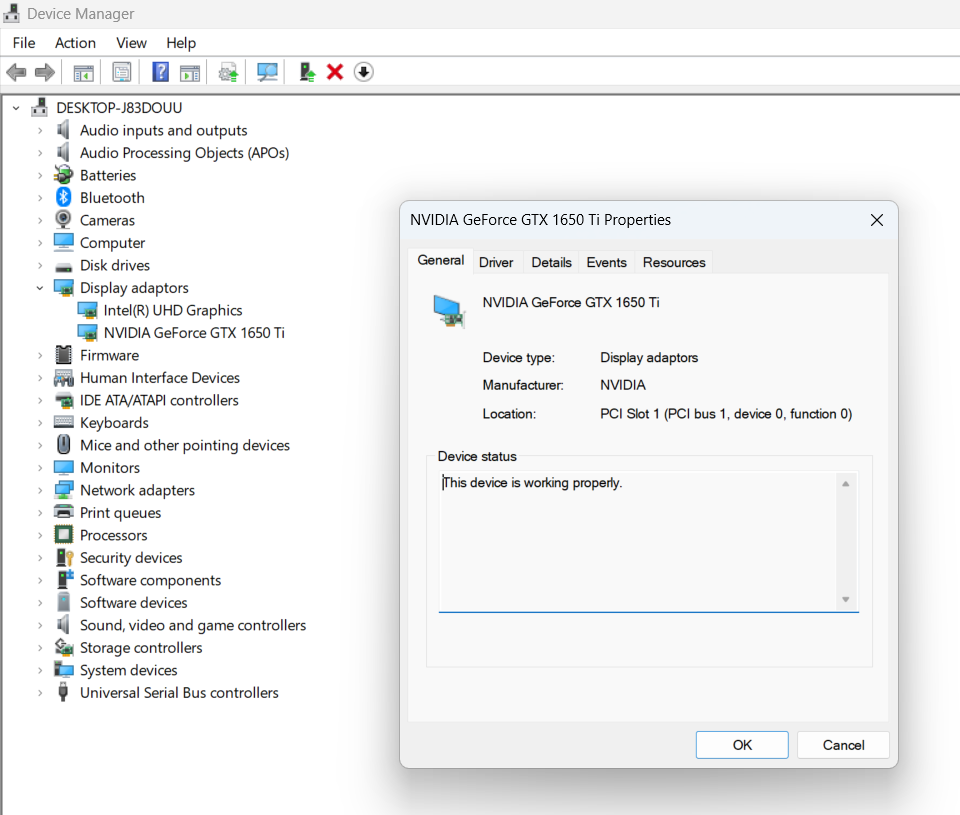Click the Device status scroll up arrow
The width and height of the screenshot is (960, 815).
pos(846,484)
